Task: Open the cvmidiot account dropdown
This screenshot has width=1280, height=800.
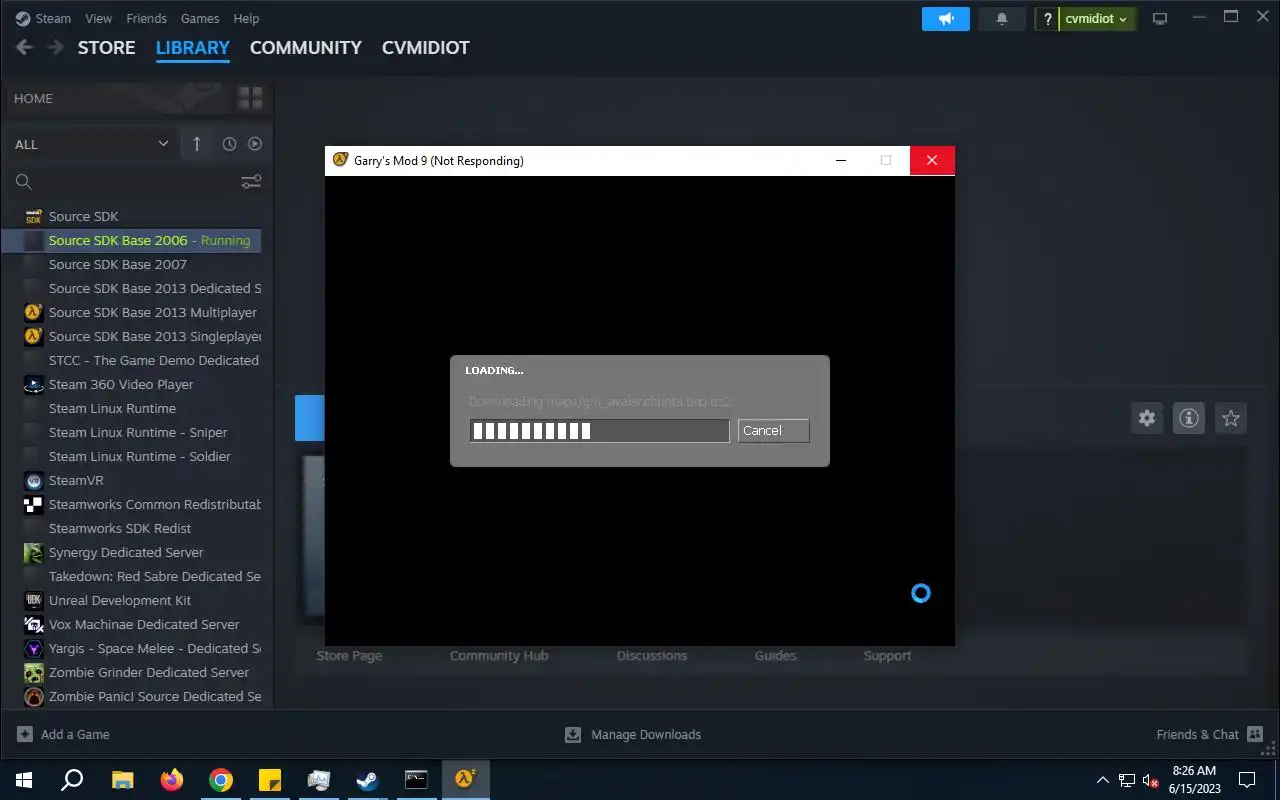Action: 1096,19
